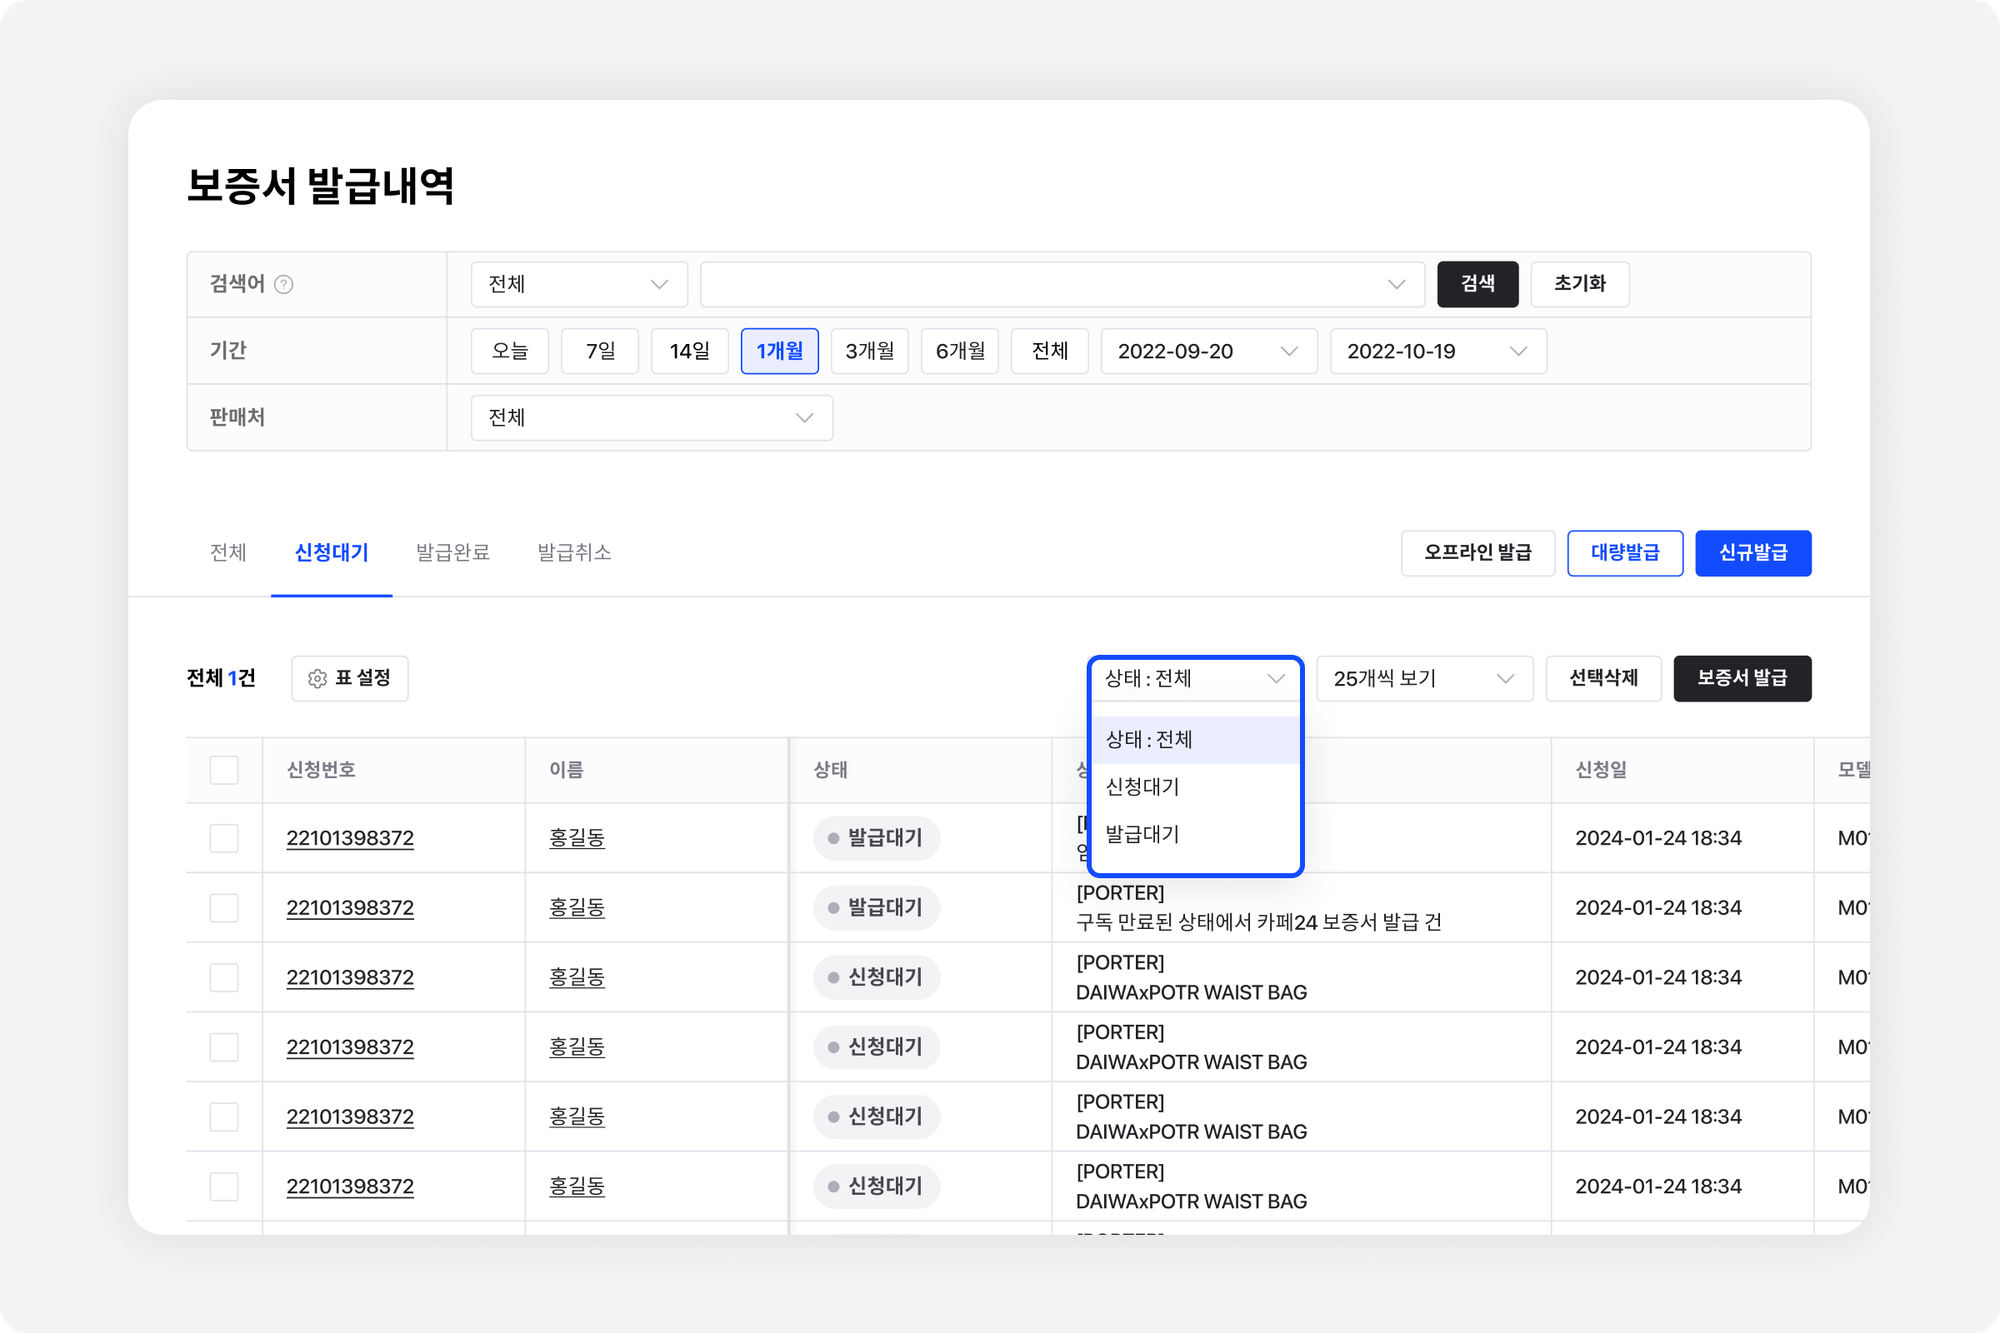Screen dimensions: 2000x1333
Task: Open first row's 22101398372 application link
Action: pos(350,838)
